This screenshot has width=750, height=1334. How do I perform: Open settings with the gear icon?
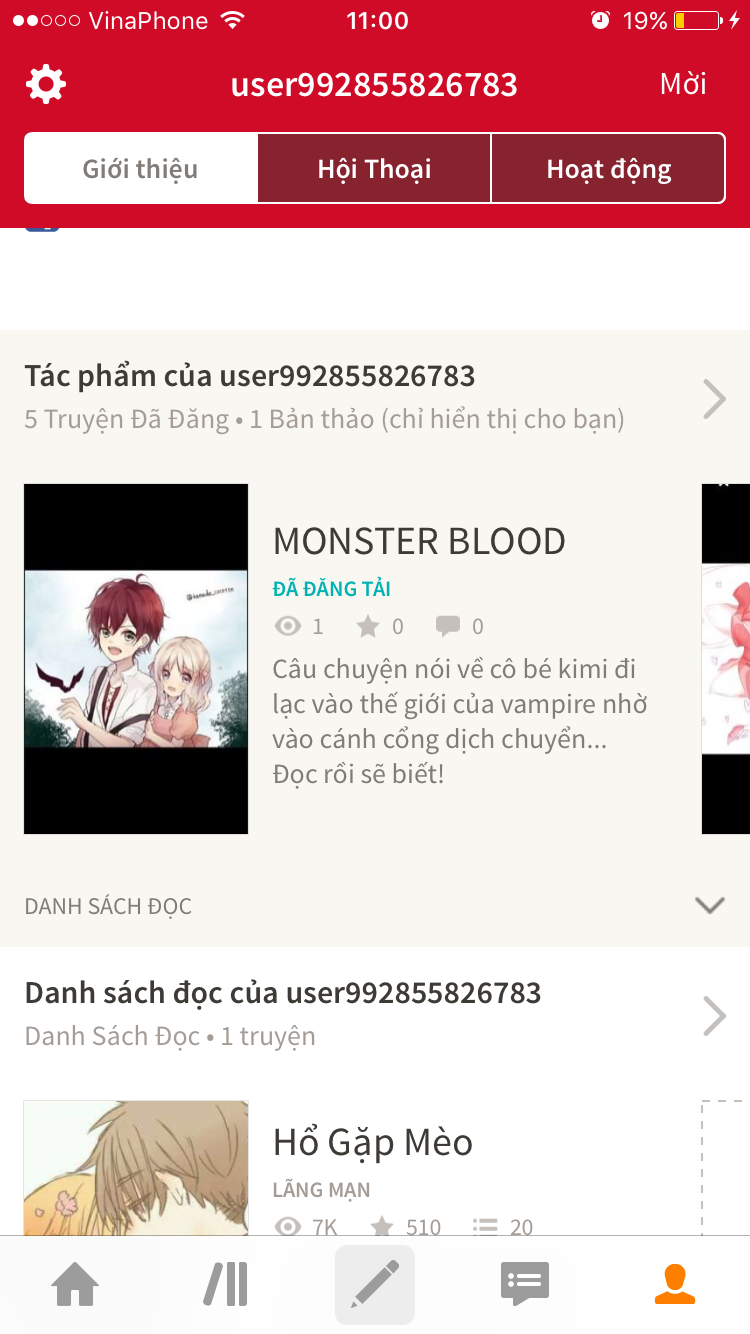point(46,84)
